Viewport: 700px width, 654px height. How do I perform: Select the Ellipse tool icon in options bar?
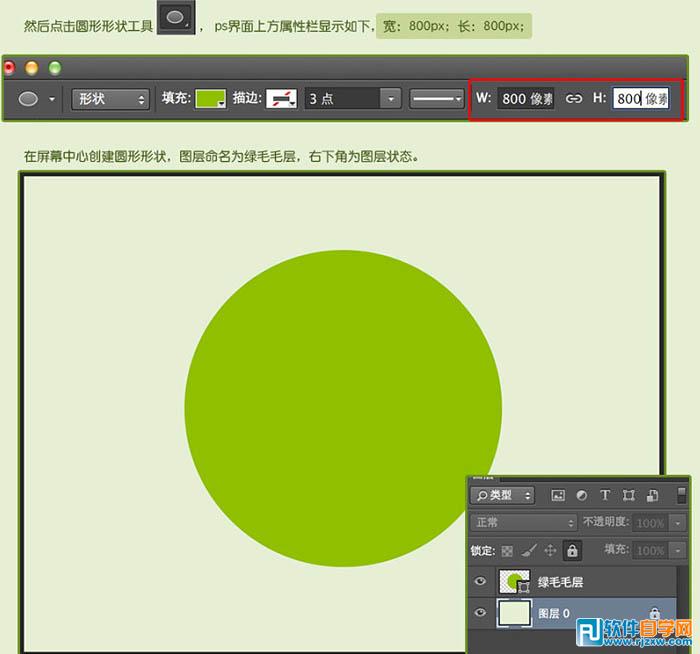point(28,99)
